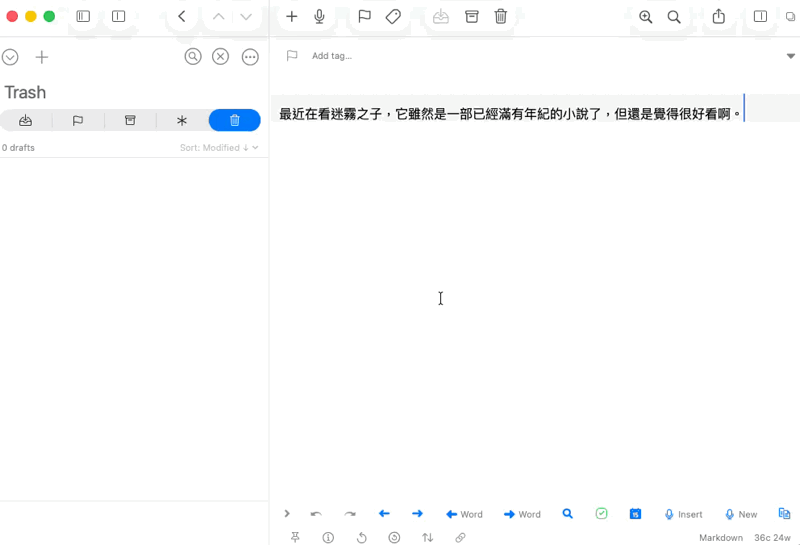Open the draft info icon in the bottom bar
800x545 pixels.
pyautogui.click(x=328, y=537)
